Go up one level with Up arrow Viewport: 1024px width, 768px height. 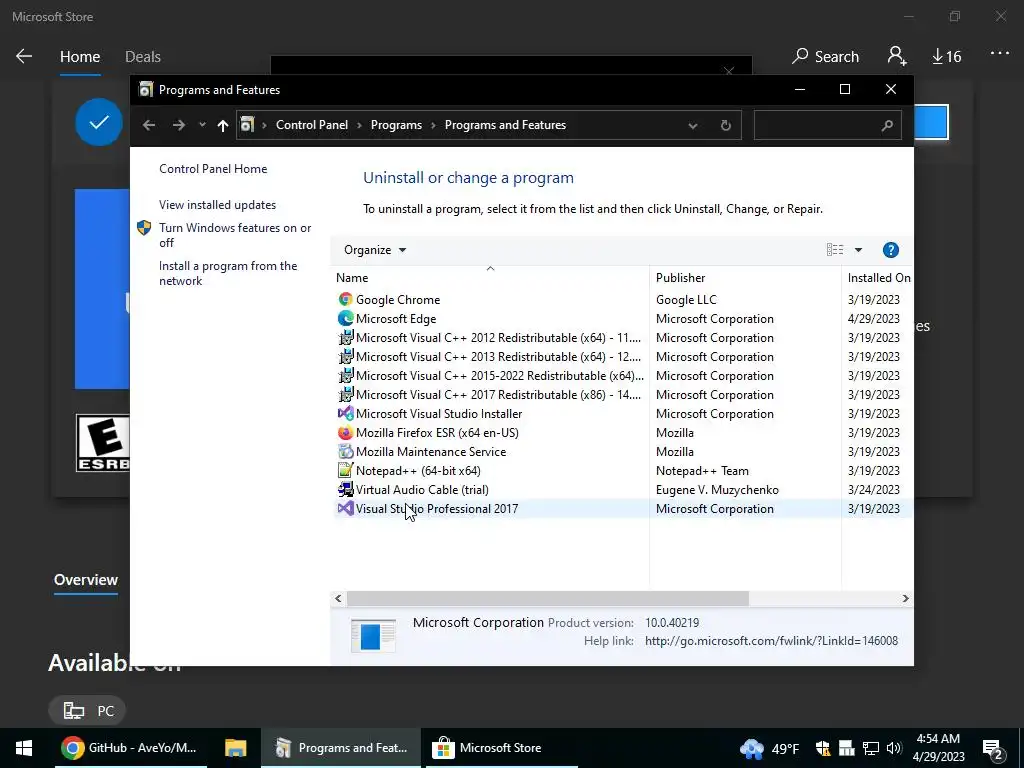click(x=223, y=125)
